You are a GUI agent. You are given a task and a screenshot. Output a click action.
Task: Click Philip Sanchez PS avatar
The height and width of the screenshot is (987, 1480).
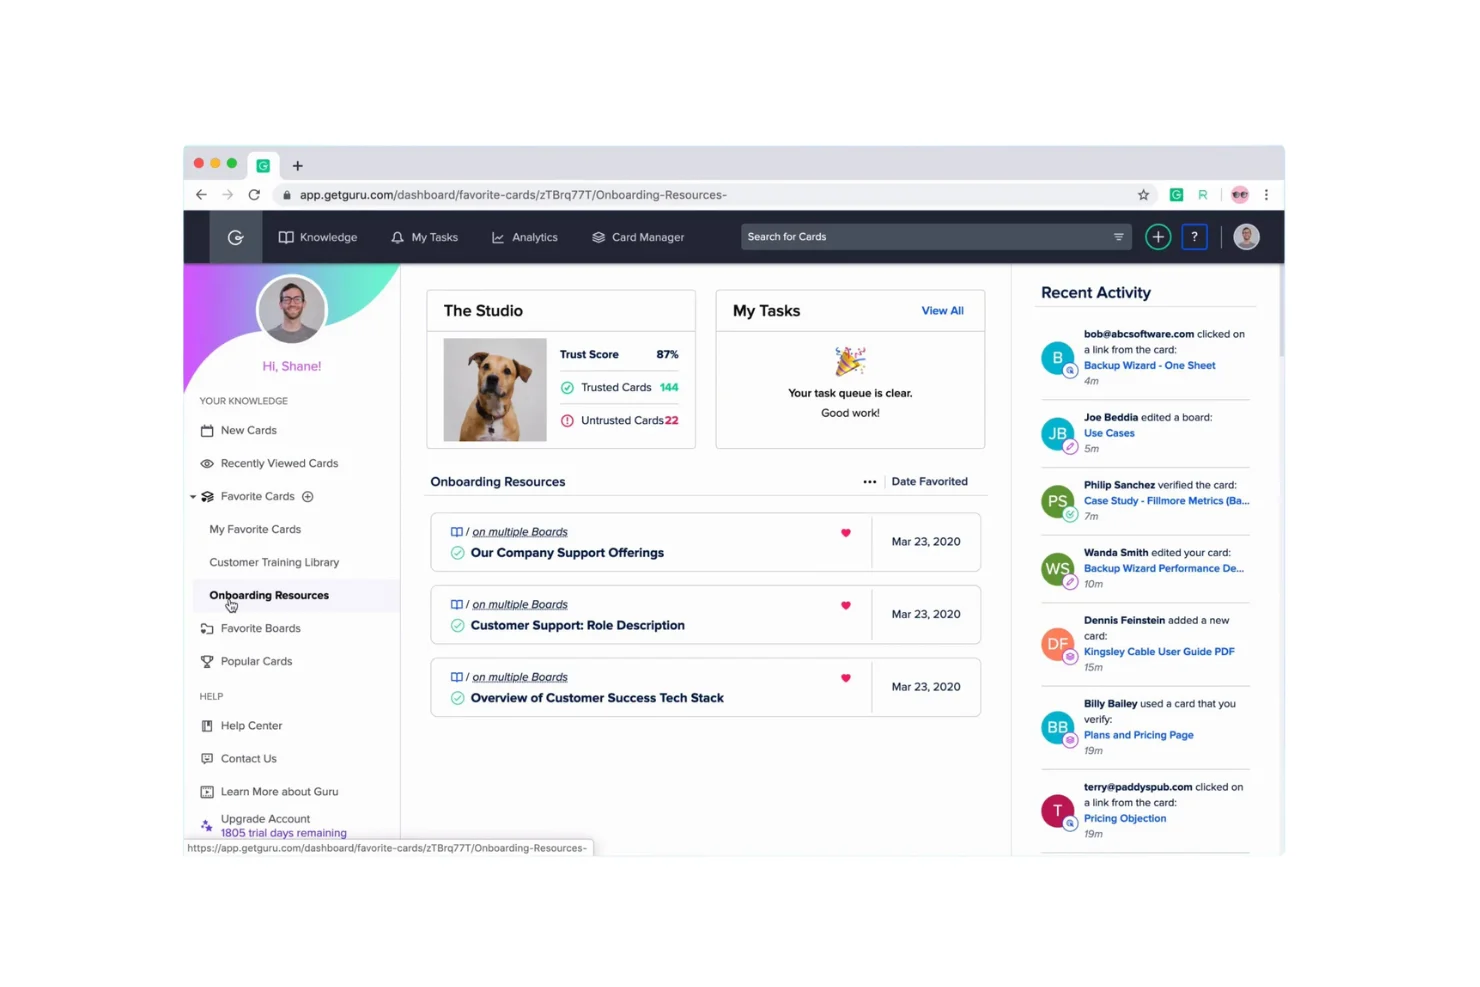click(x=1057, y=501)
